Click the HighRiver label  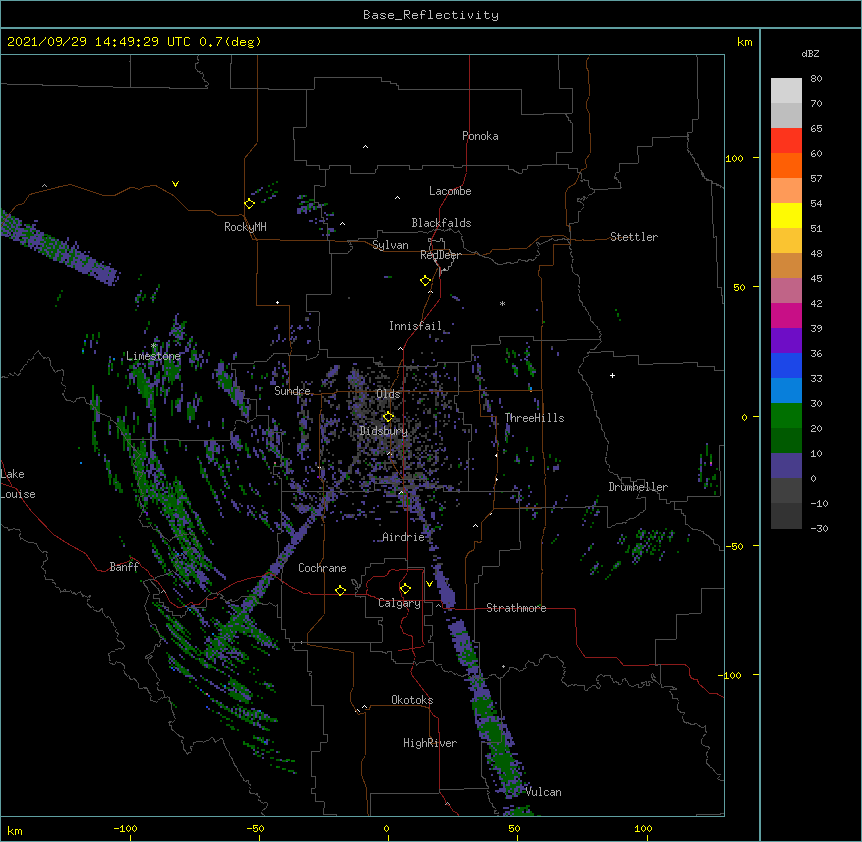tap(430, 743)
